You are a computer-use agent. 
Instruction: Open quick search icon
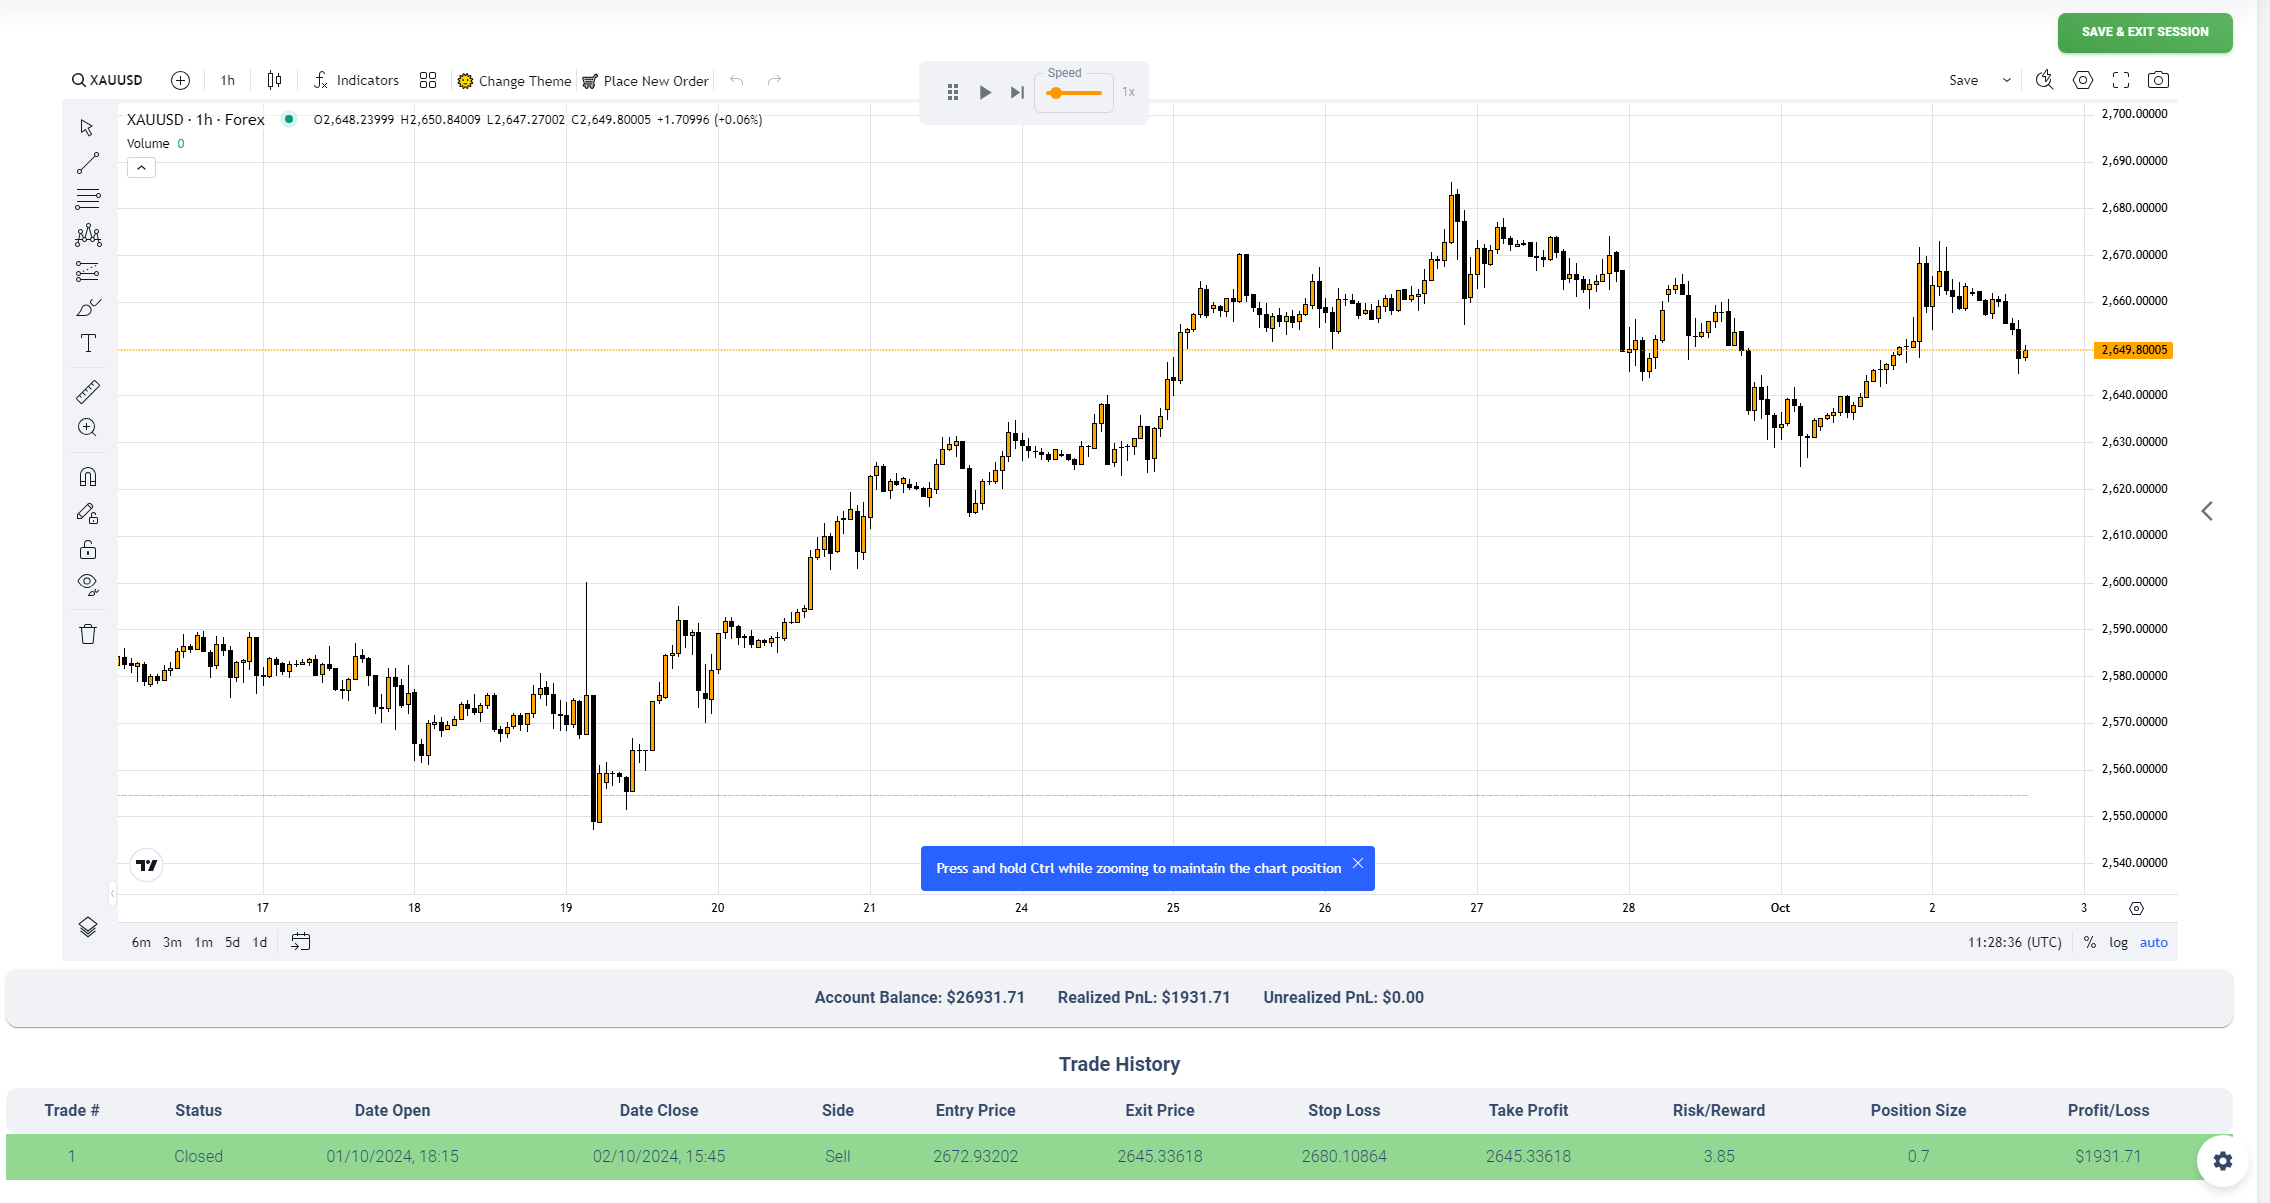tap(2044, 80)
